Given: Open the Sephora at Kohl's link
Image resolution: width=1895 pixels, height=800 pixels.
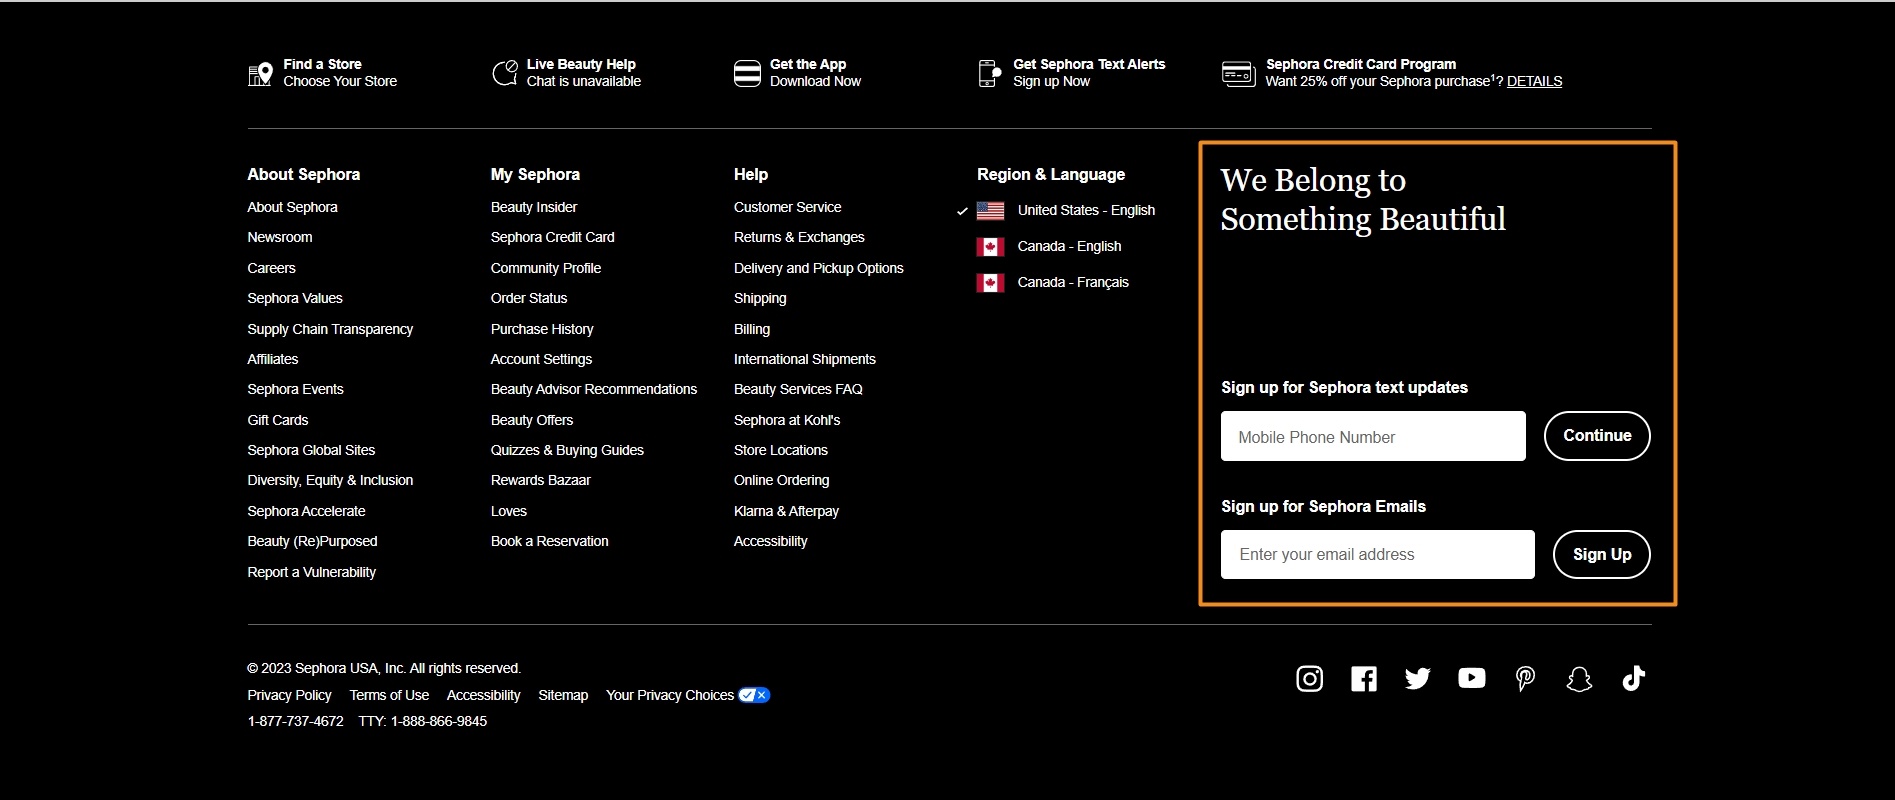Looking at the screenshot, I should pos(787,420).
